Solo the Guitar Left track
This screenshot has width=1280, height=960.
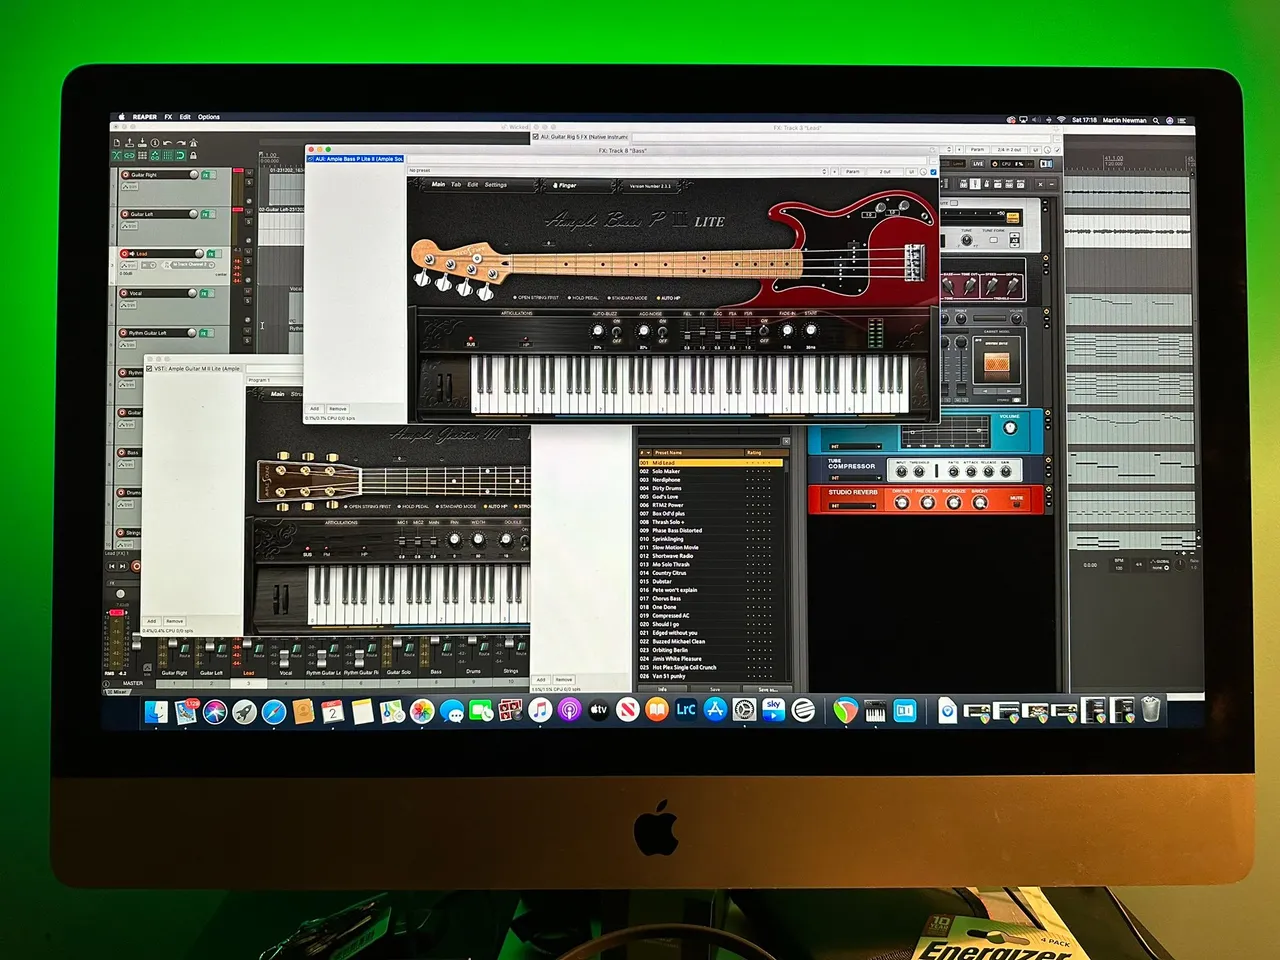point(248,222)
